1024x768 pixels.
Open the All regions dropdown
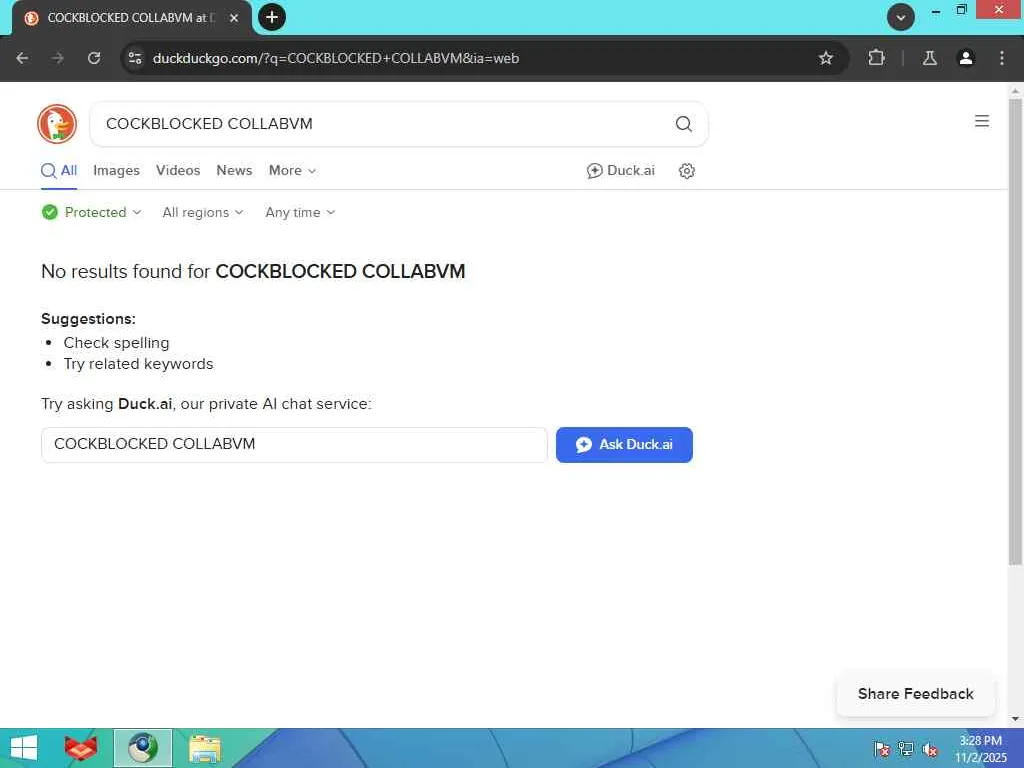202,212
